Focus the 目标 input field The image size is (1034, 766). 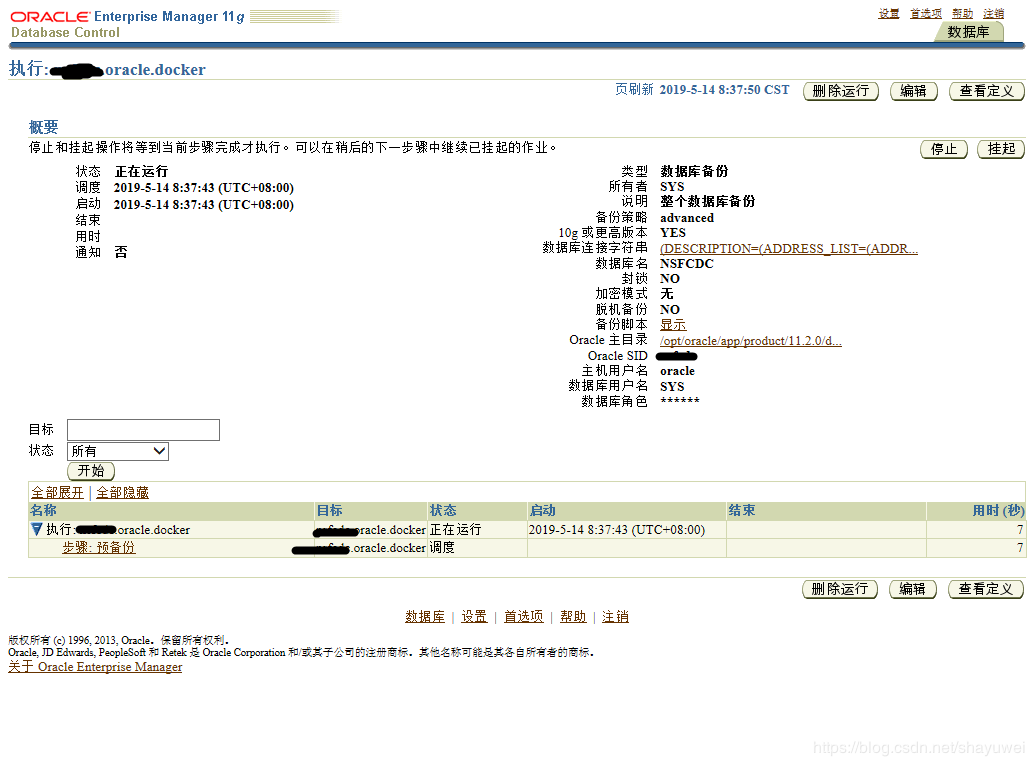pos(143,430)
